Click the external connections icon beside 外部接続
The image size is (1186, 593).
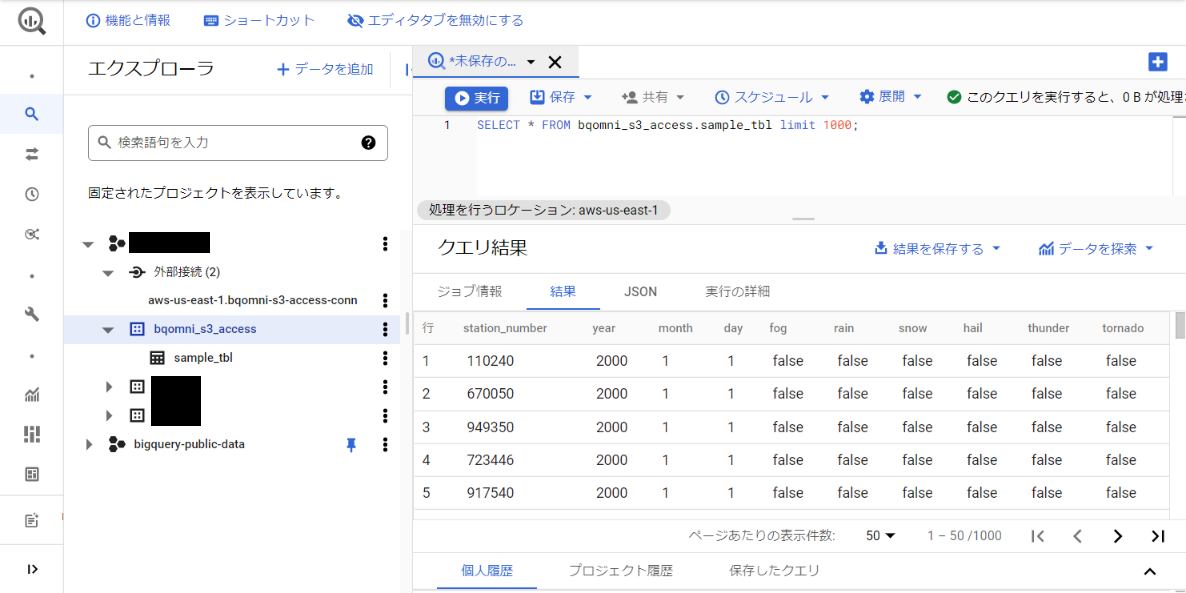click(136, 272)
